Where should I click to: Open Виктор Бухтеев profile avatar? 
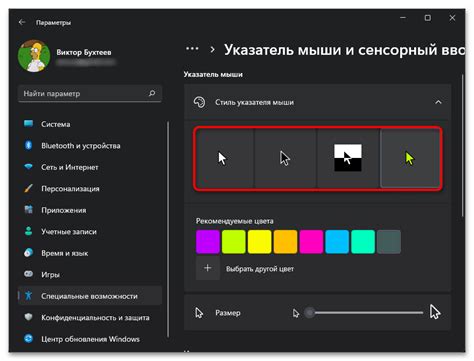(34, 56)
